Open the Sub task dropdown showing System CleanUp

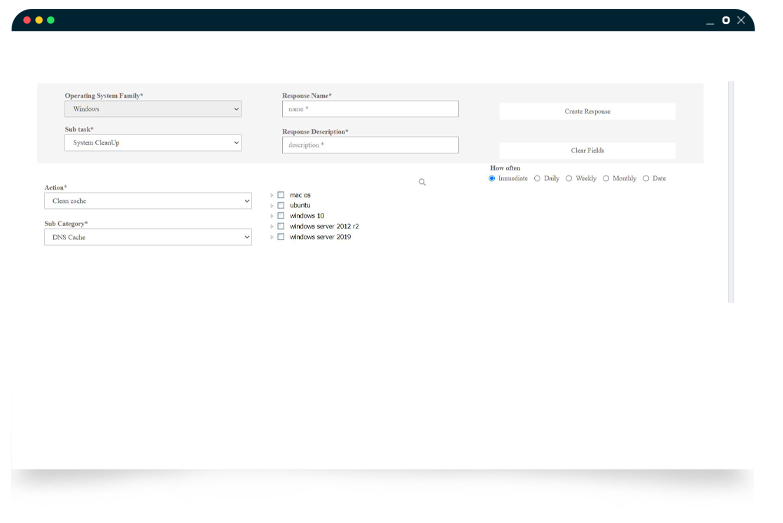153,143
